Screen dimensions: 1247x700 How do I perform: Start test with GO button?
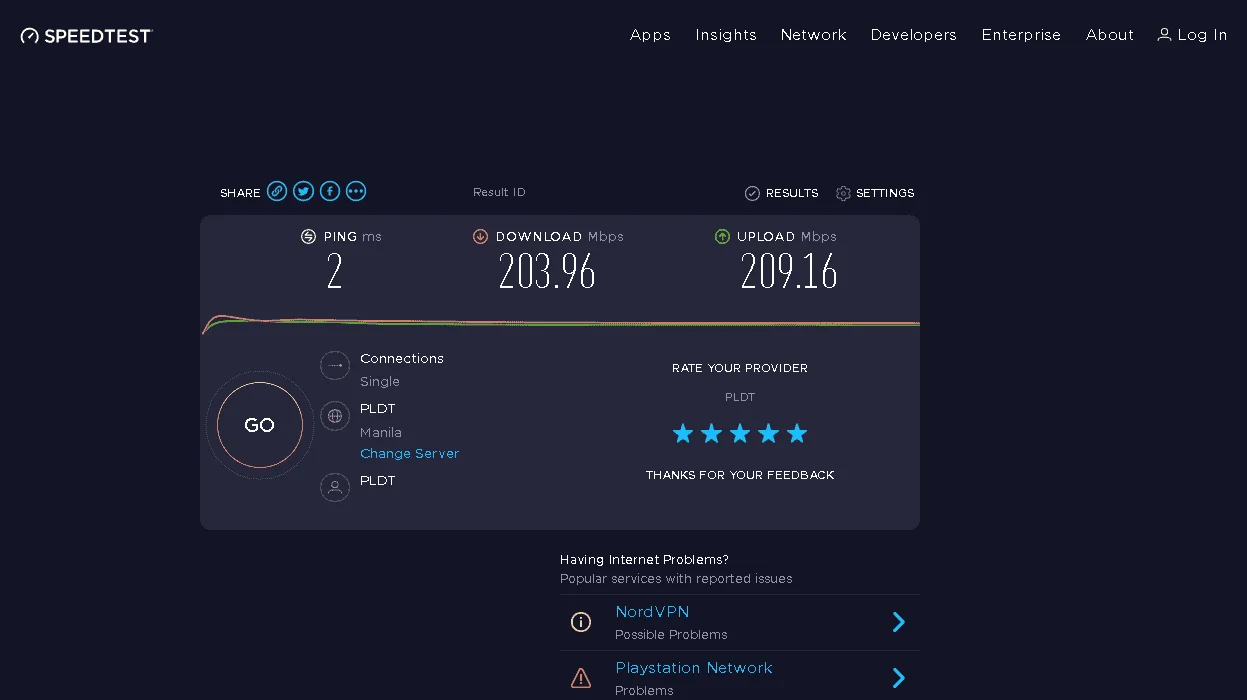click(260, 425)
